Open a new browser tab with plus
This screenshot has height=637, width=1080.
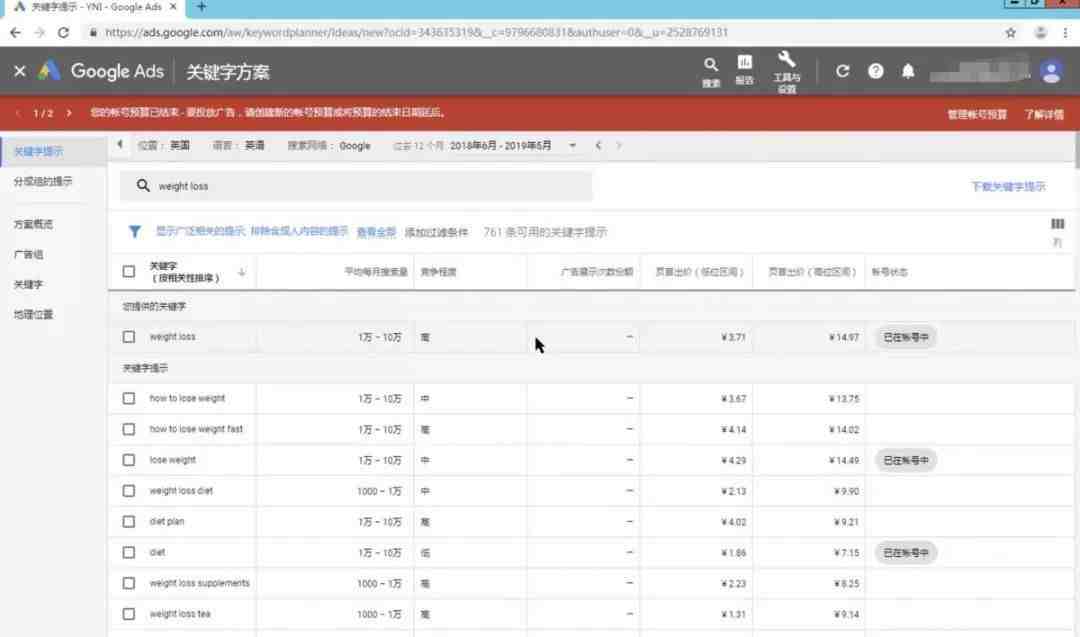pyautogui.click(x=201, y=7)
